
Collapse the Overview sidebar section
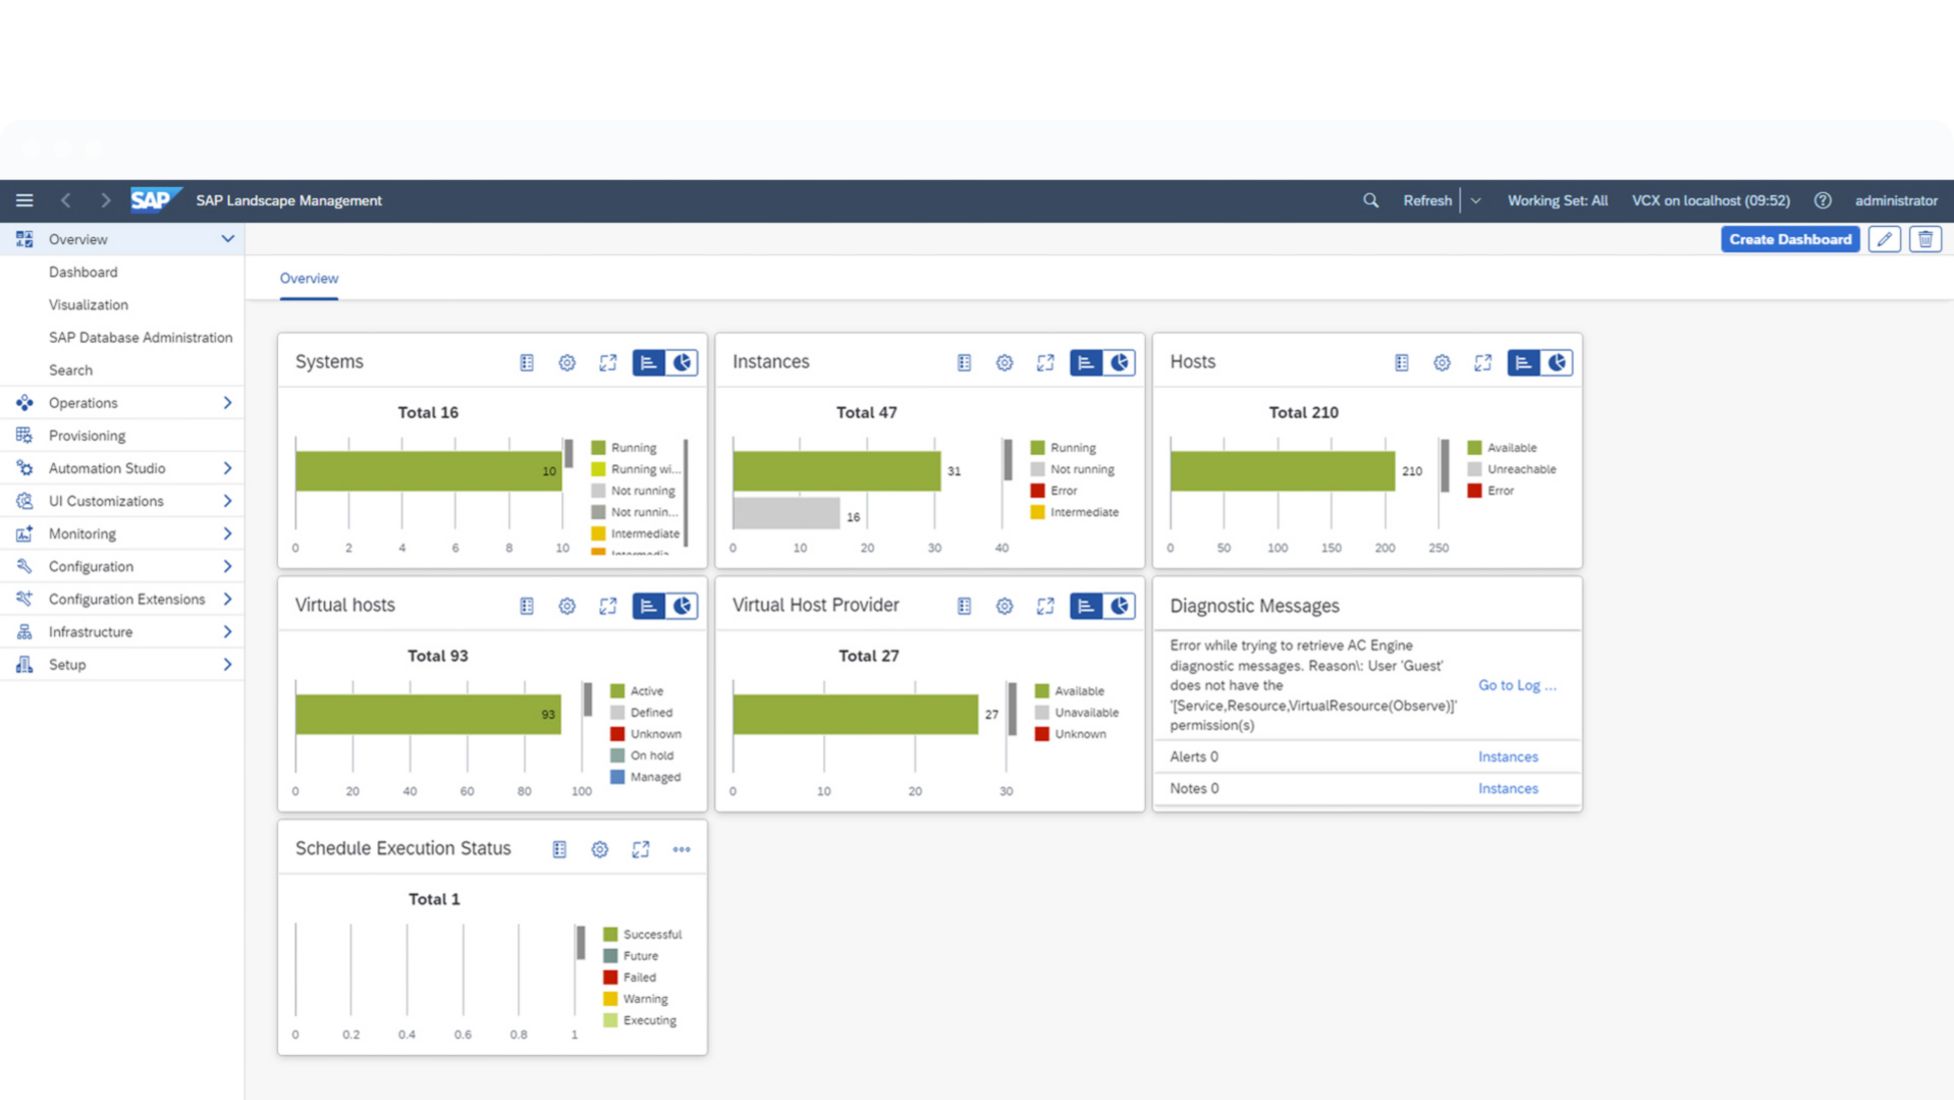(227, 239)
